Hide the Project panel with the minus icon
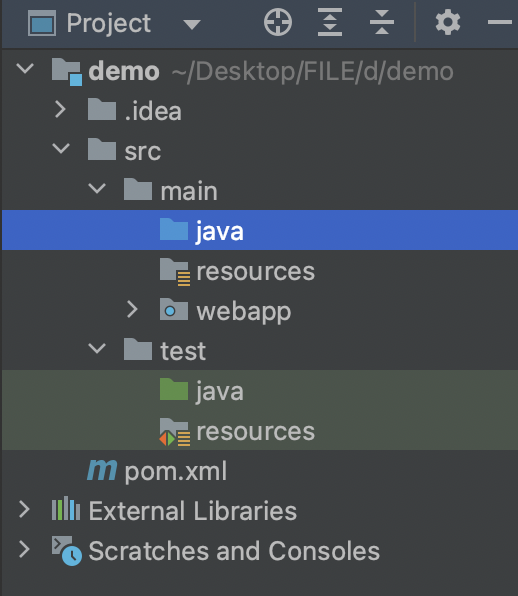 pyautogui.click(x=500, y=22)
